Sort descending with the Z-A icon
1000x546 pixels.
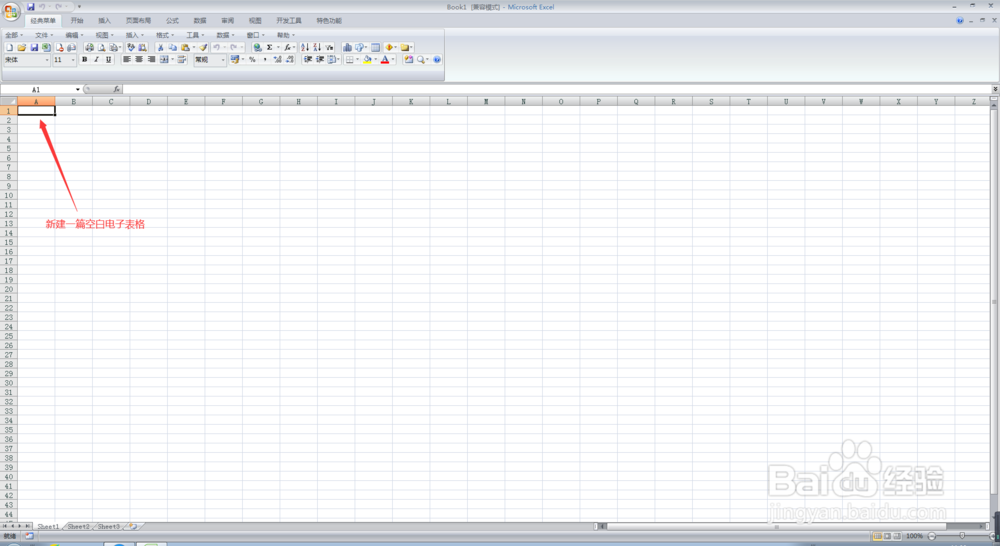pyautogui.click(x=317, y=47)
